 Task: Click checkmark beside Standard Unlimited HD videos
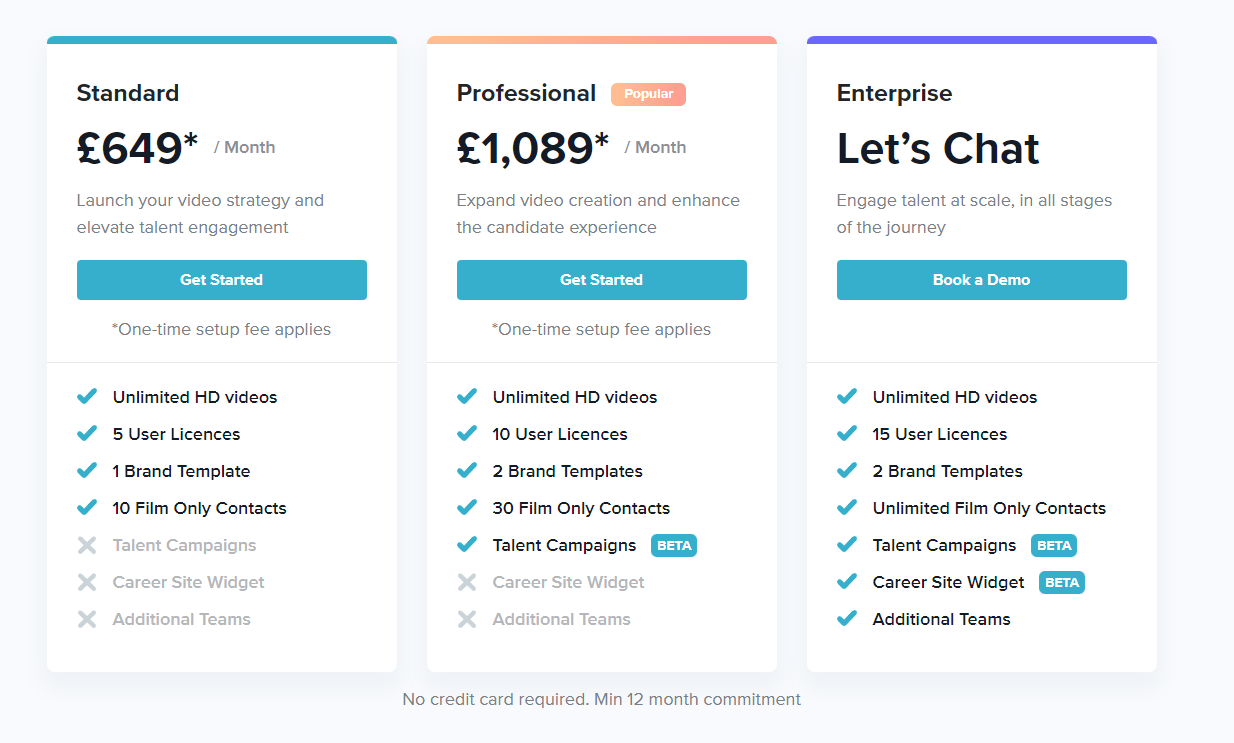pyautogui.click(x=87, y=397)
